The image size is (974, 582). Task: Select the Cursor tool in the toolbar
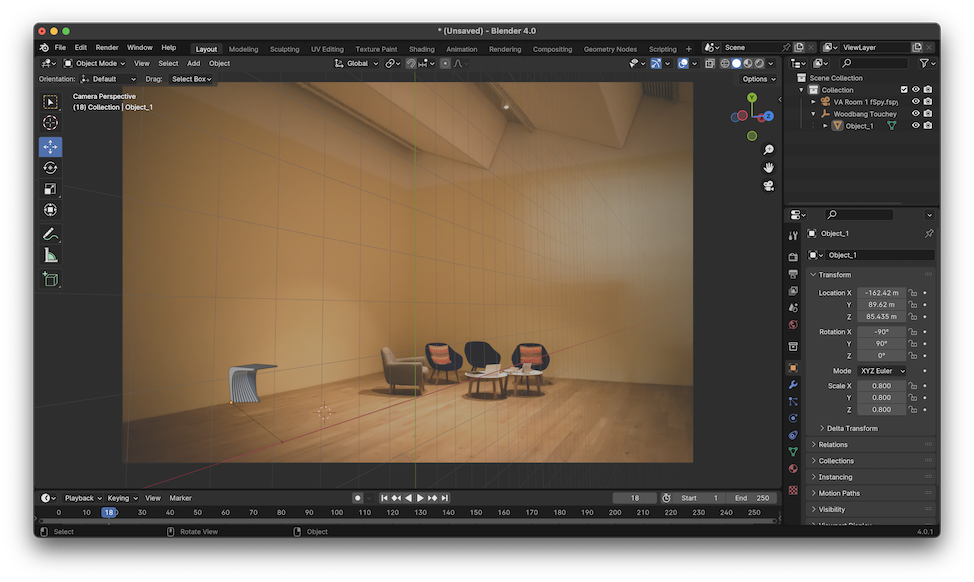(50, 123)
